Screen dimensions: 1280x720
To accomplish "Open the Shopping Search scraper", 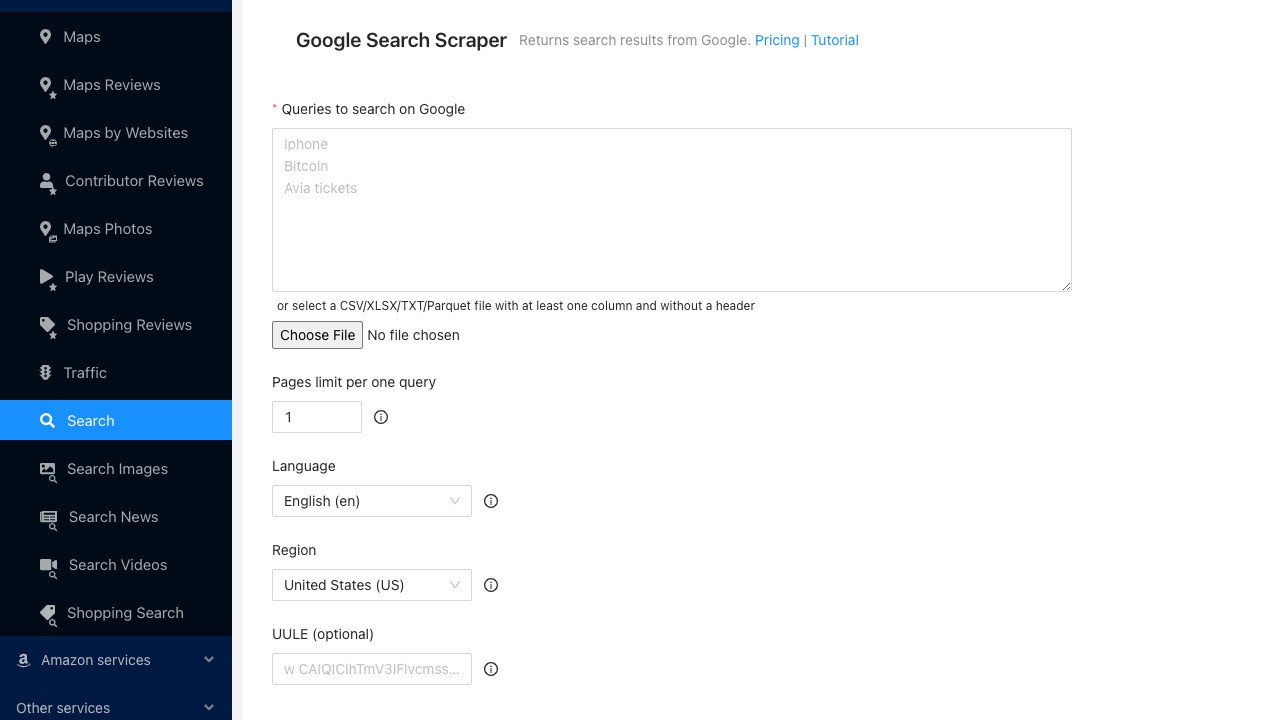I will [125, 613].
